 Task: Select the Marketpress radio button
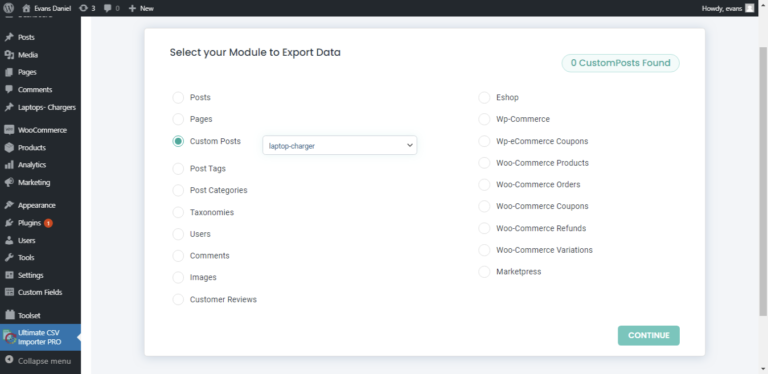click(x=484, y=272)
